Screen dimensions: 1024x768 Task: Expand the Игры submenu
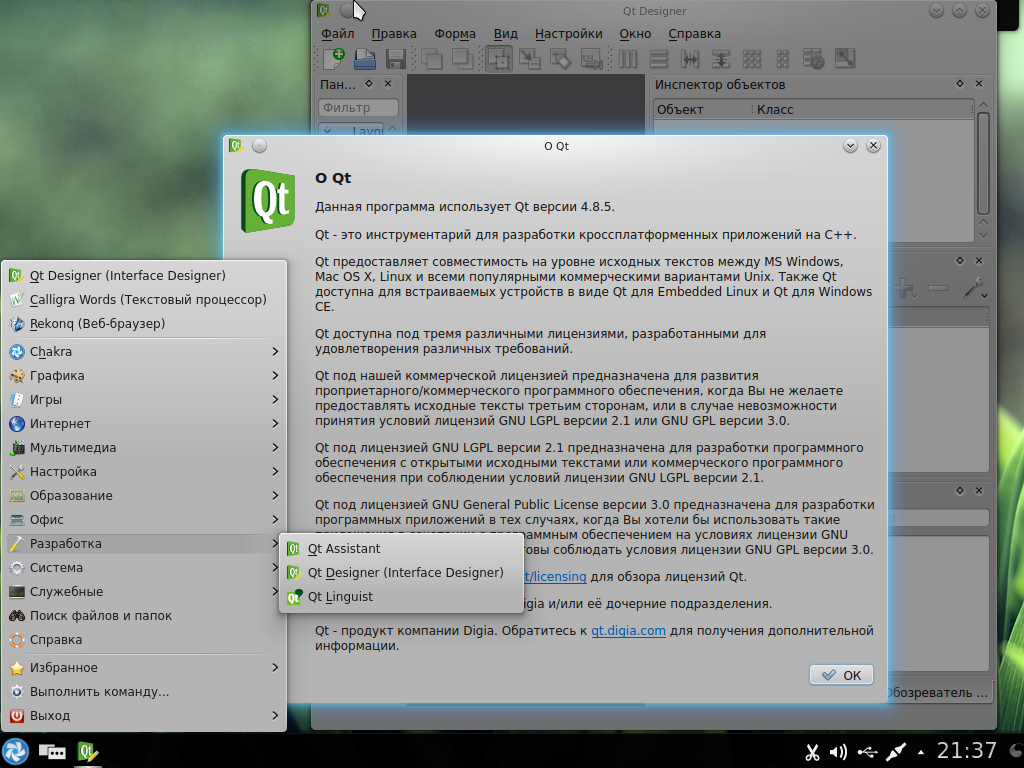144,400
